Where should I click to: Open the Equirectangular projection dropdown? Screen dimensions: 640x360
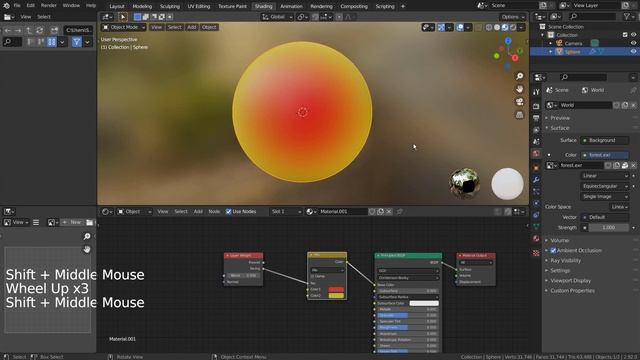[604, 186]
